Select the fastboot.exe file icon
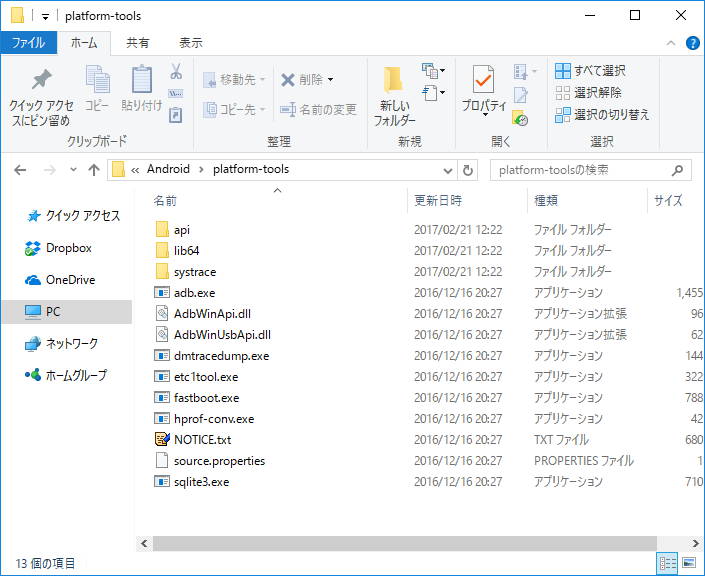The height and width of the screenshot is (576, 705). pyautogui.click(x=162, y=397)
